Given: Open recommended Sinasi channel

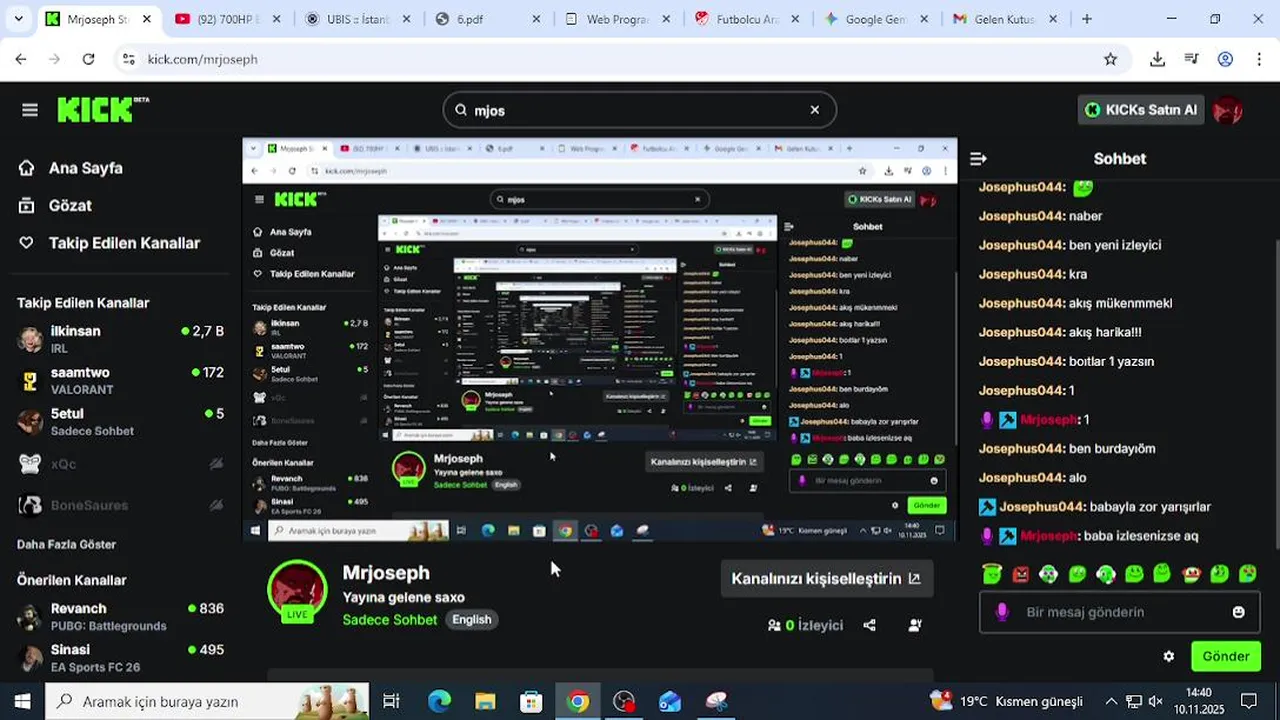Looking at the screenshot, I should point(120,657).
